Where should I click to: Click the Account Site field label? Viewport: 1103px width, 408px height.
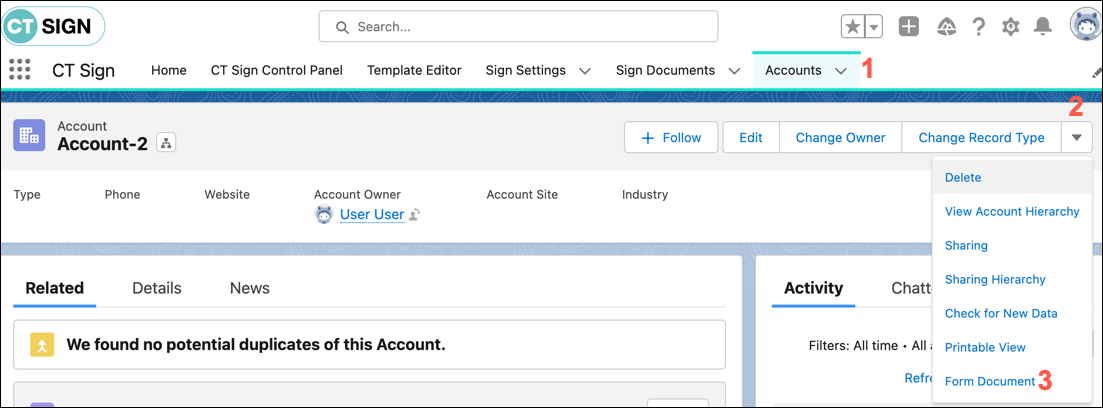[x=522, y=194]
